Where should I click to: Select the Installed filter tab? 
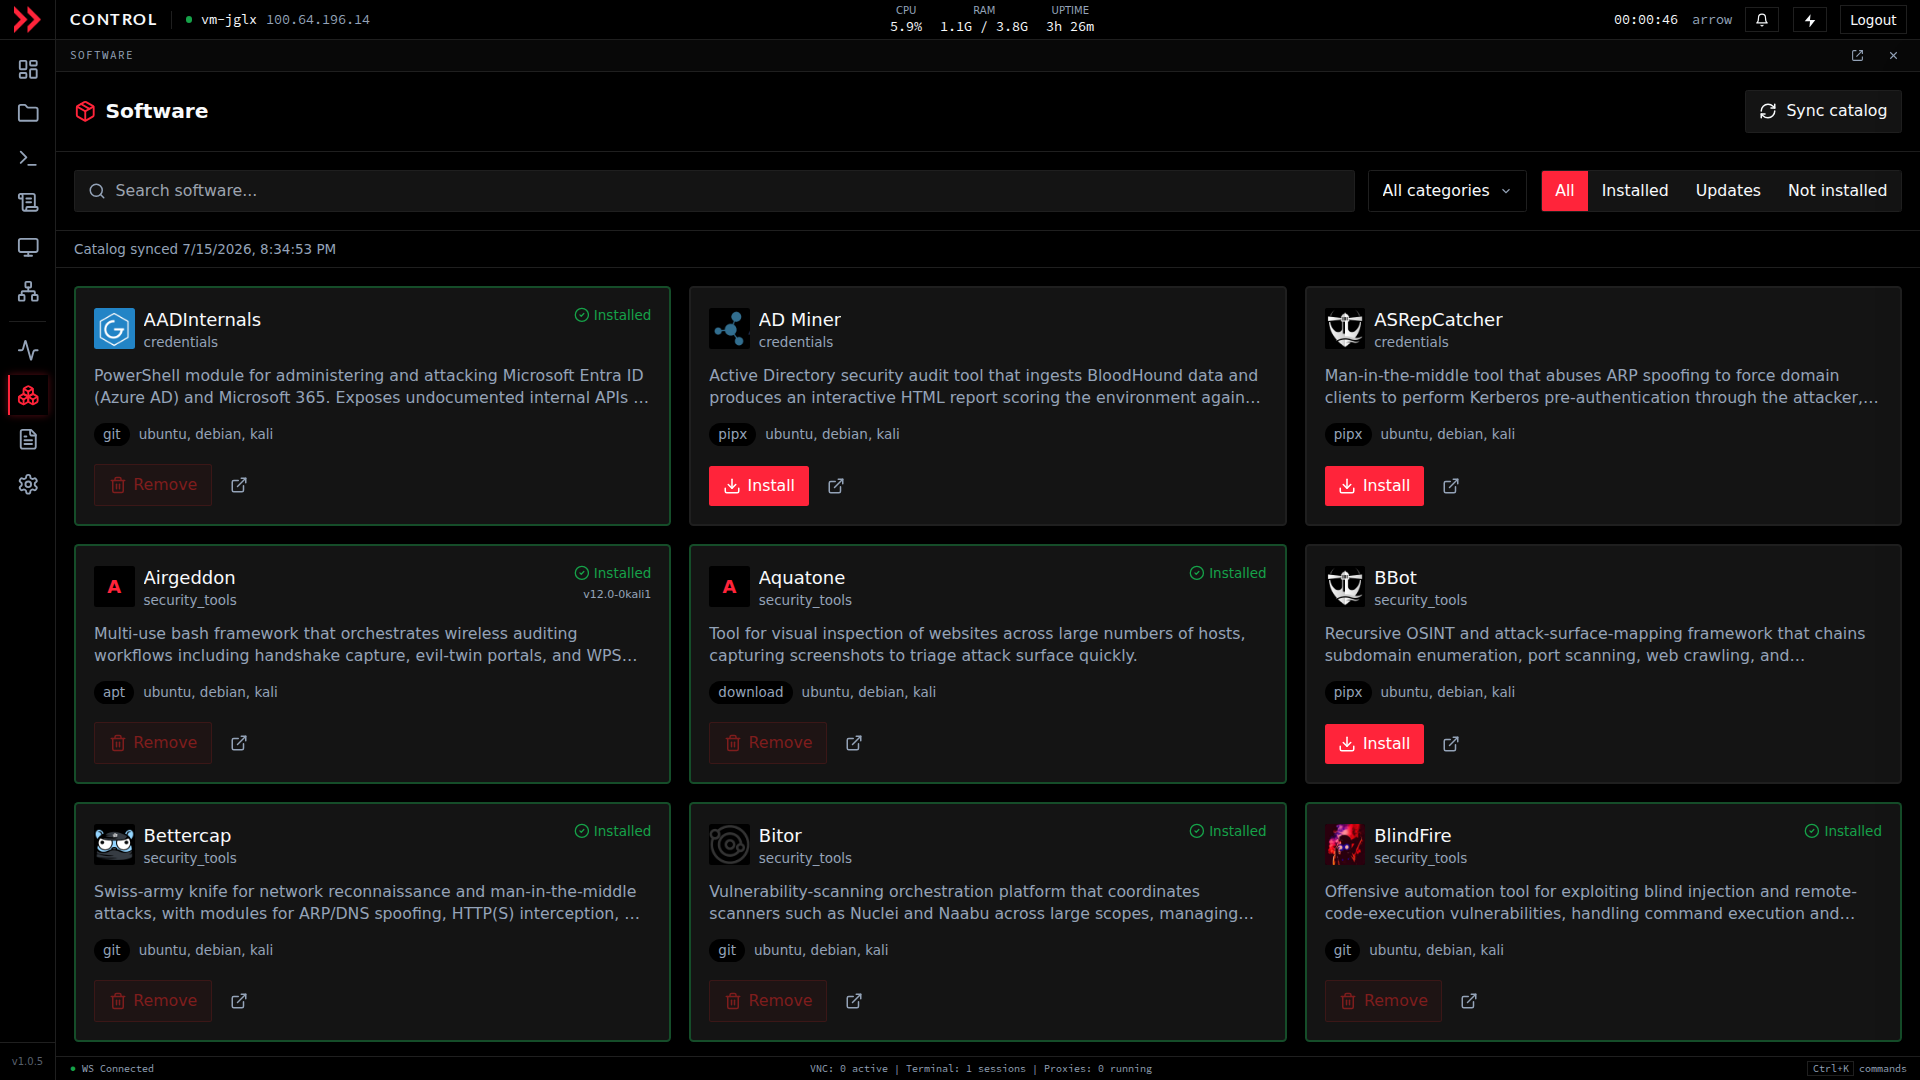tap(1634, 191)
